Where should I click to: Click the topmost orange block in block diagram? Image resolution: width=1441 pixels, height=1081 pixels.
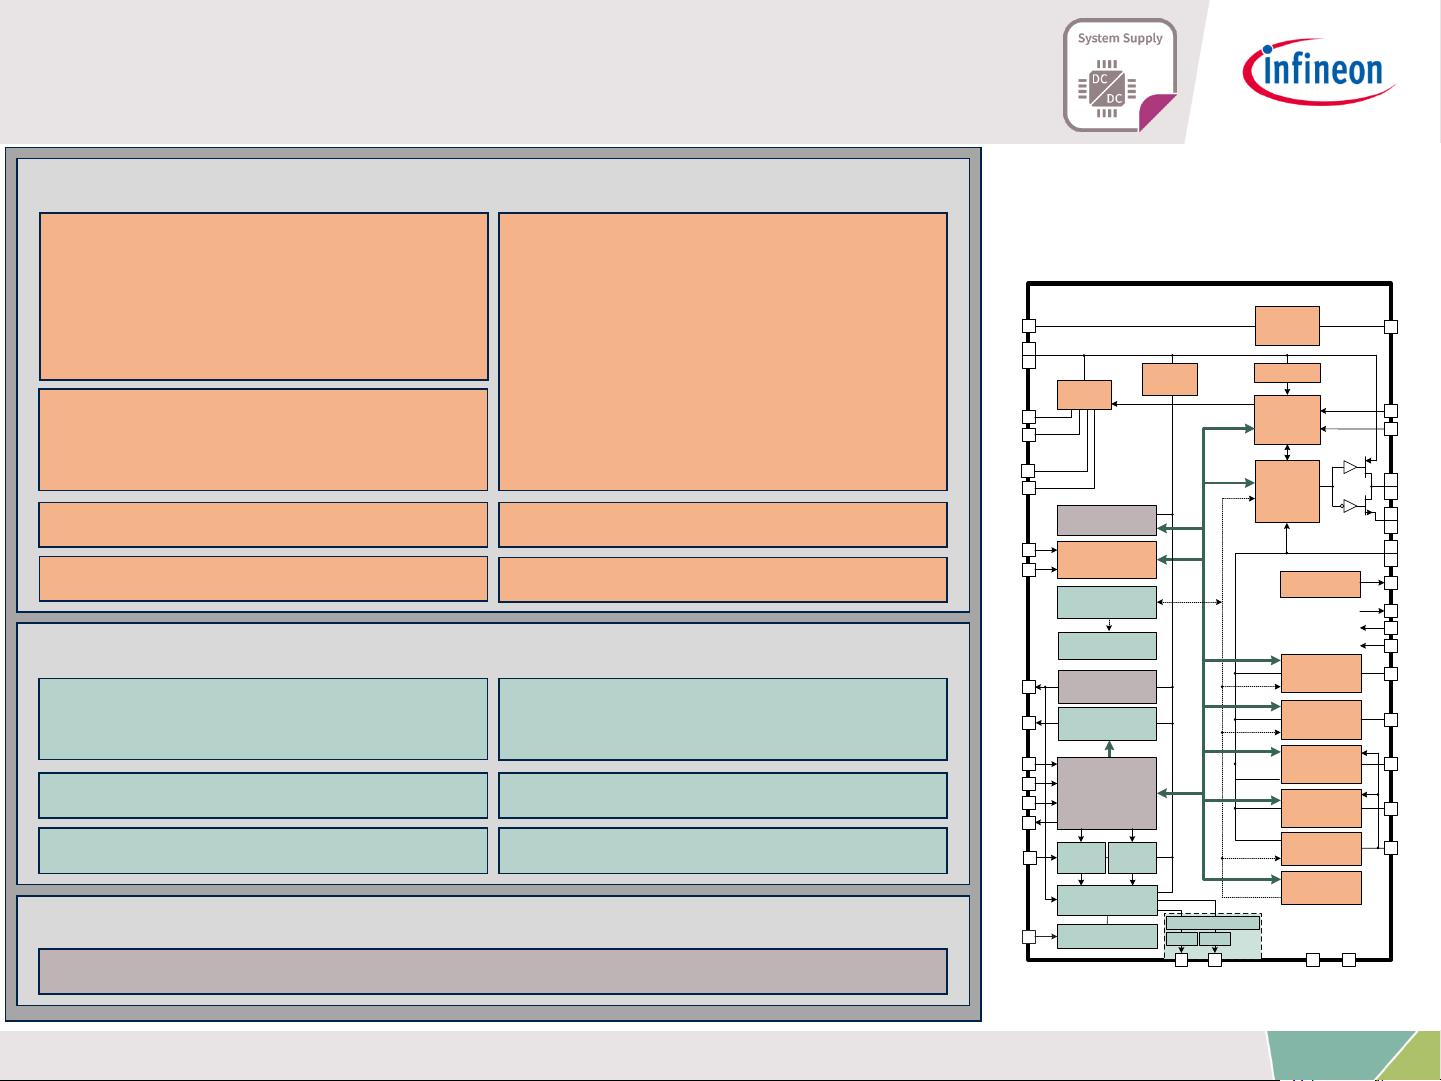(1287, 326)
